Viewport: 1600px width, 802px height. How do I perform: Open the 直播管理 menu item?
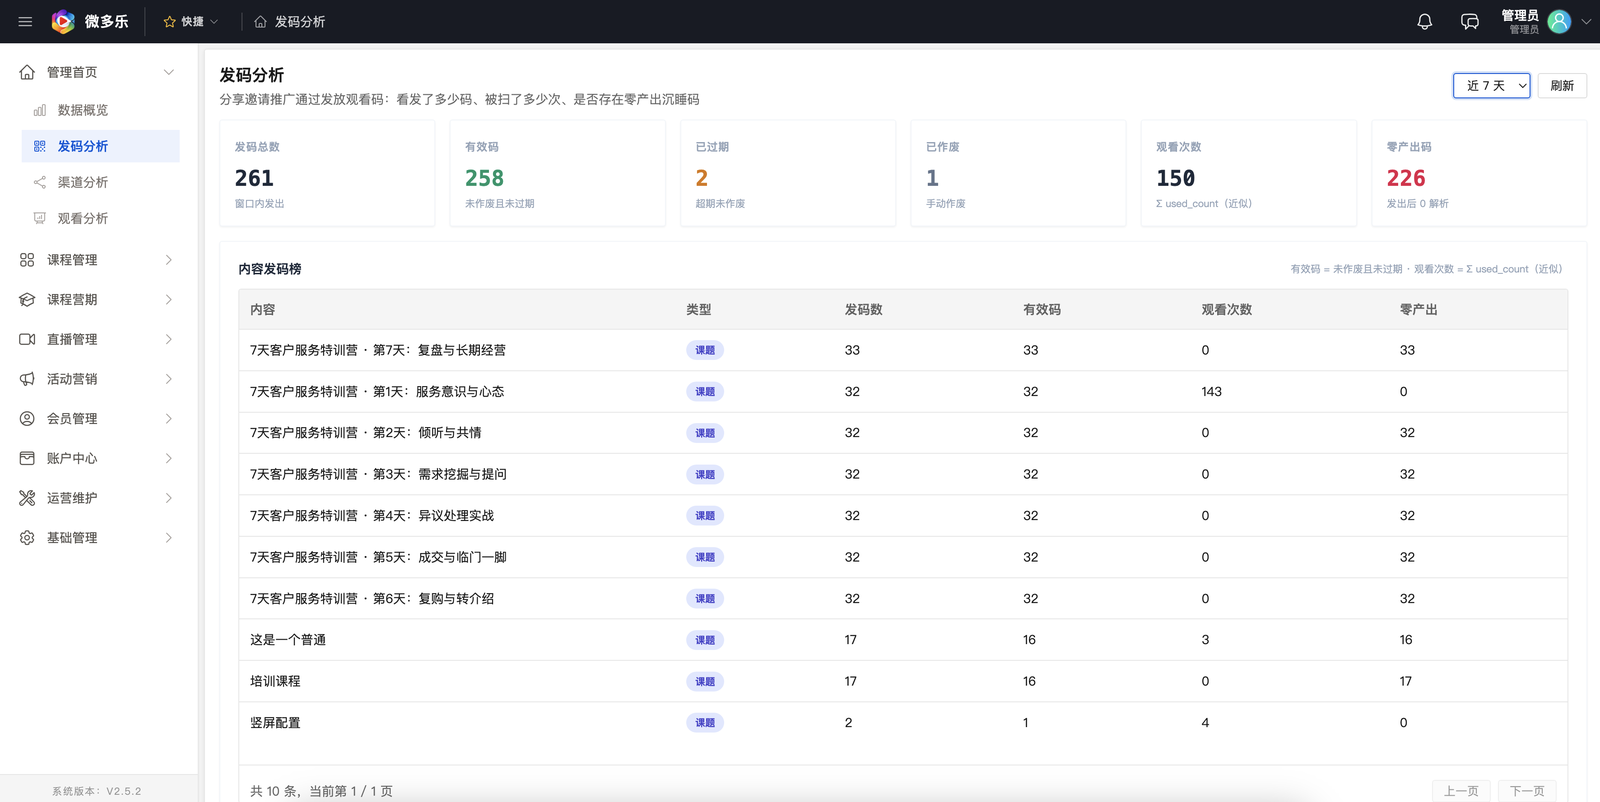coord(98,339)
